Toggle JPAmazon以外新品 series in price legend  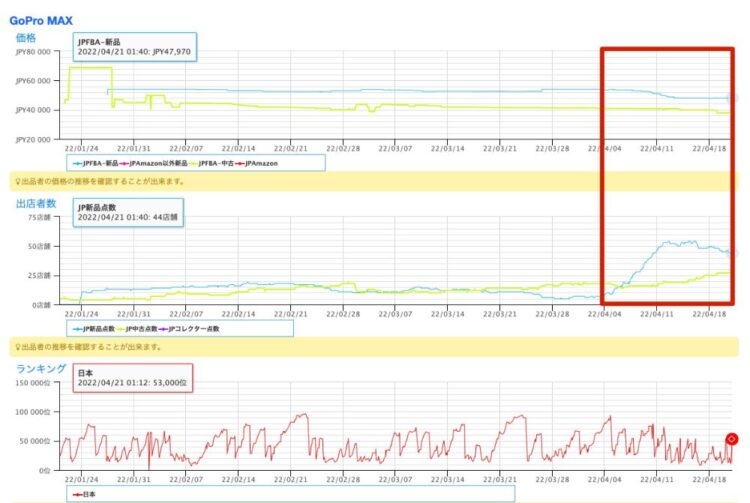click(153, 163)
